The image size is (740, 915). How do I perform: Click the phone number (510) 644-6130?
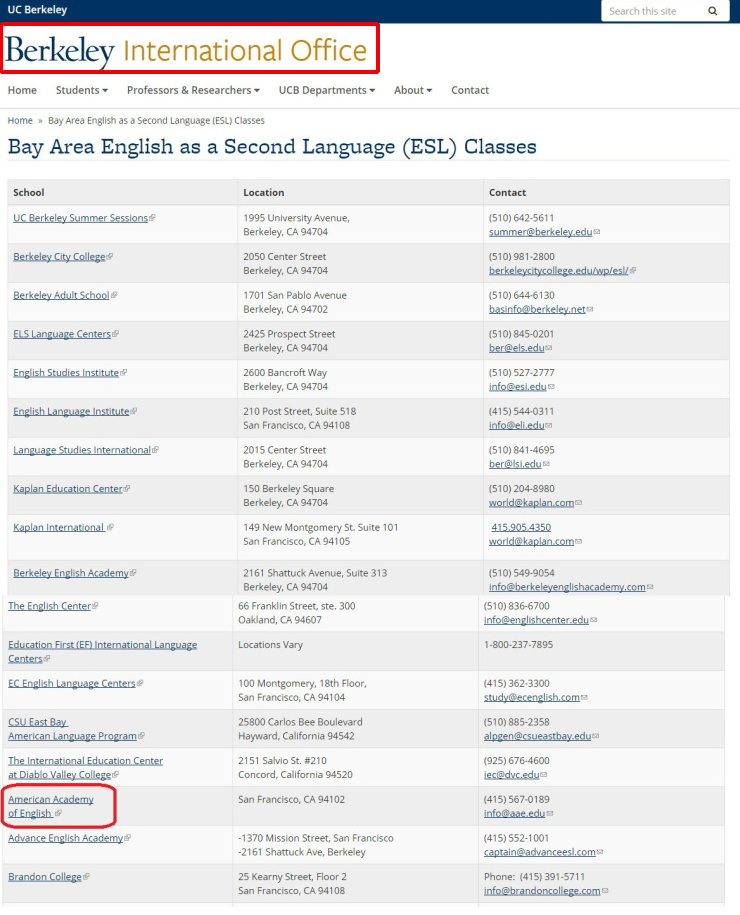tap(522, 295)
